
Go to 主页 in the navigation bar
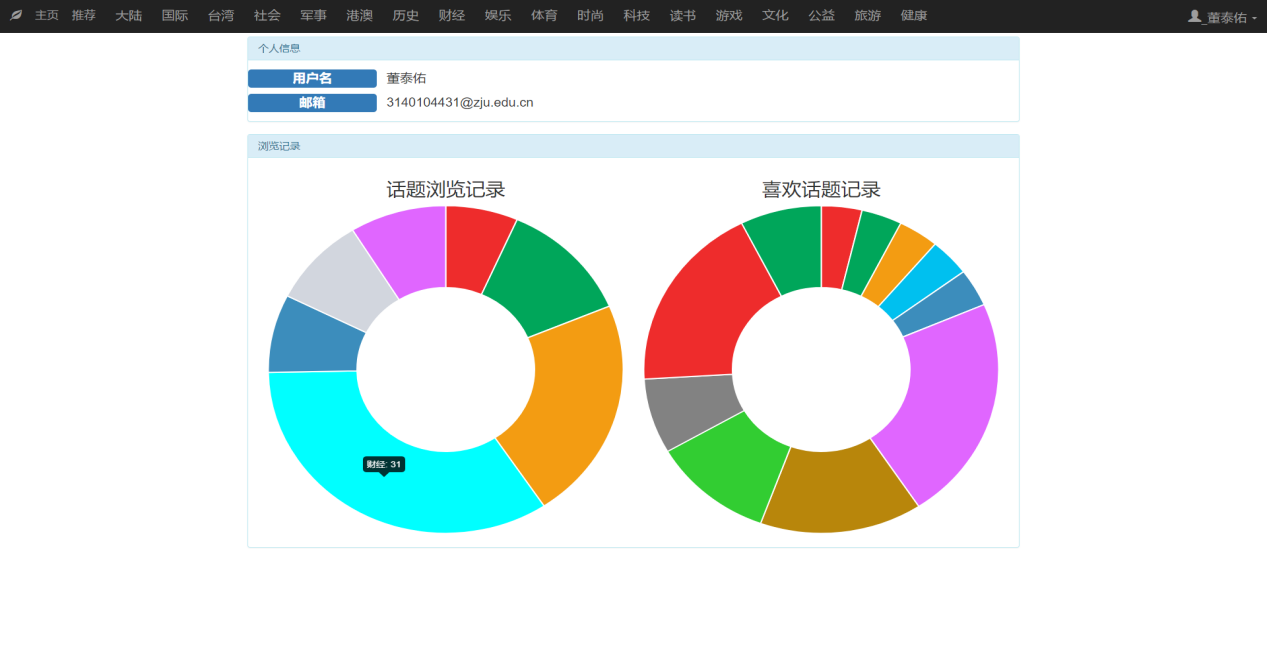47,16
